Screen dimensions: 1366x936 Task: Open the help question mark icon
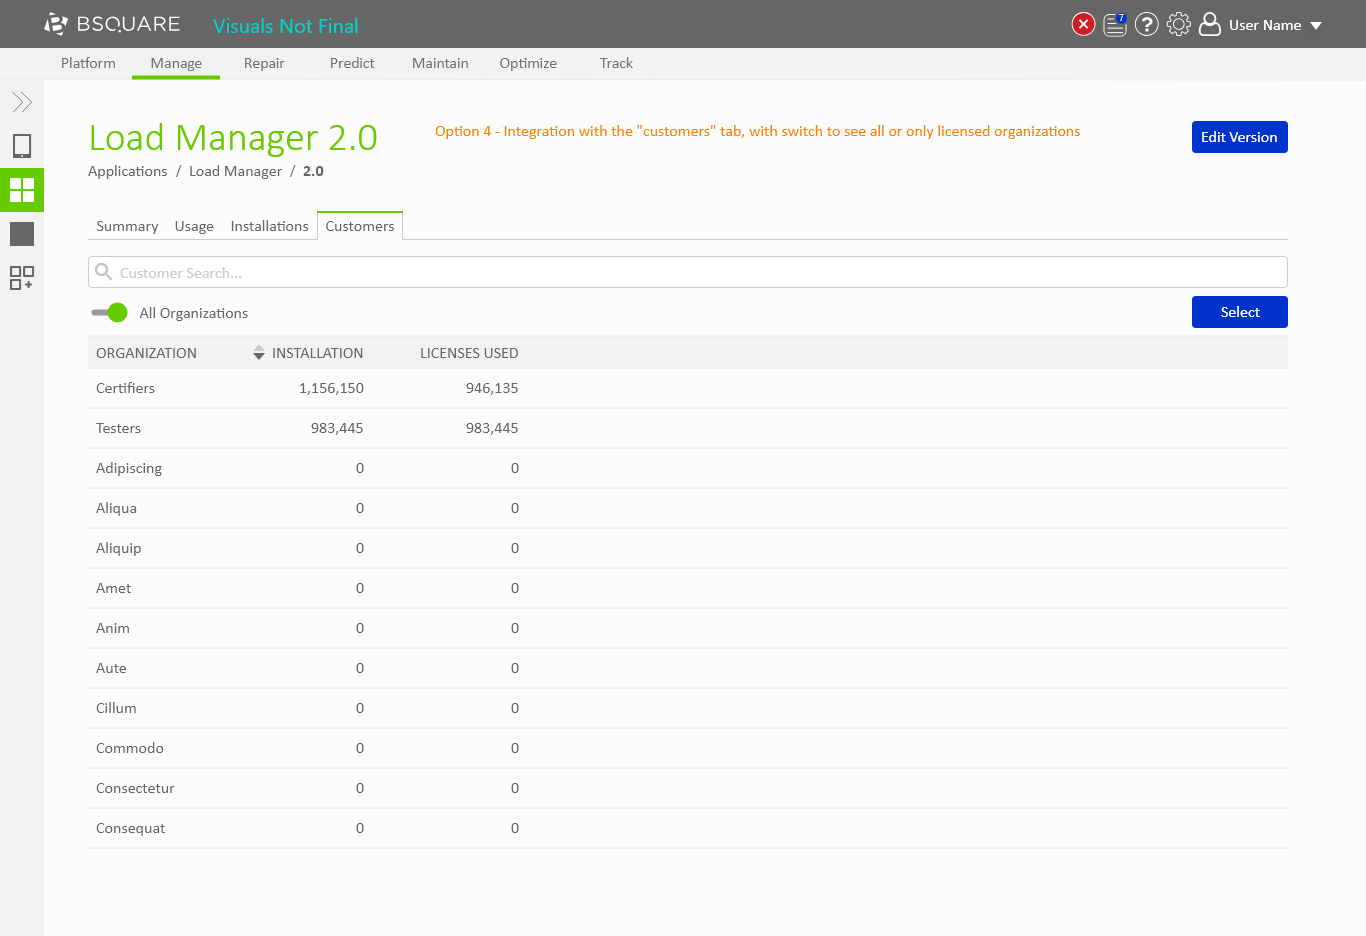pos(1147,24)
